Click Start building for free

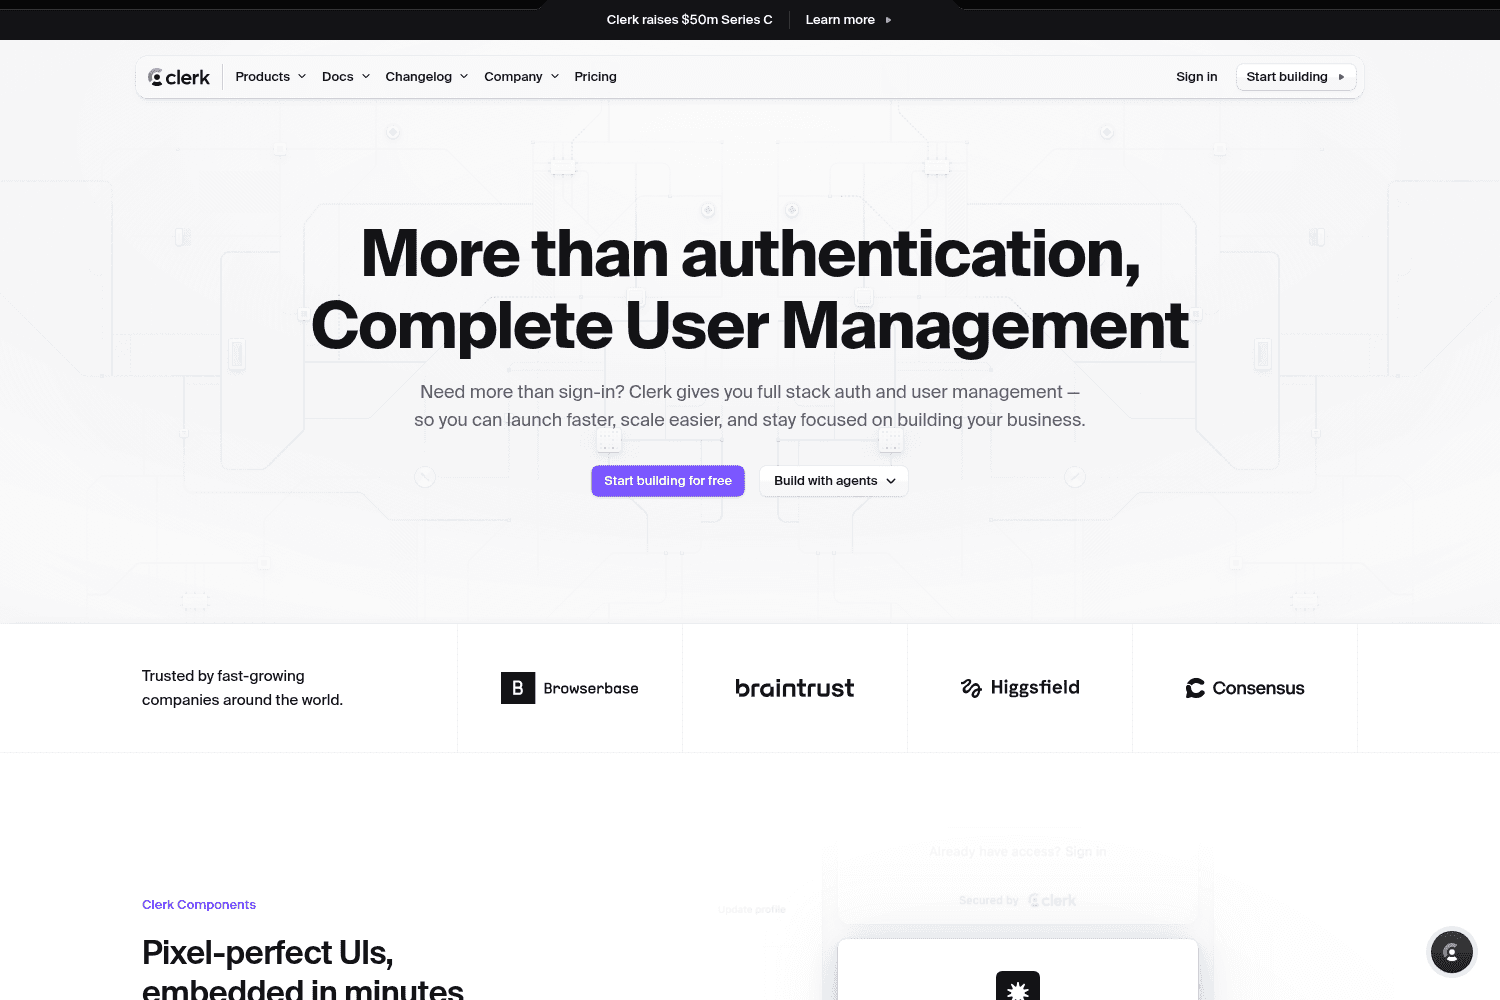pyautogui.click(x=668, y=481)
